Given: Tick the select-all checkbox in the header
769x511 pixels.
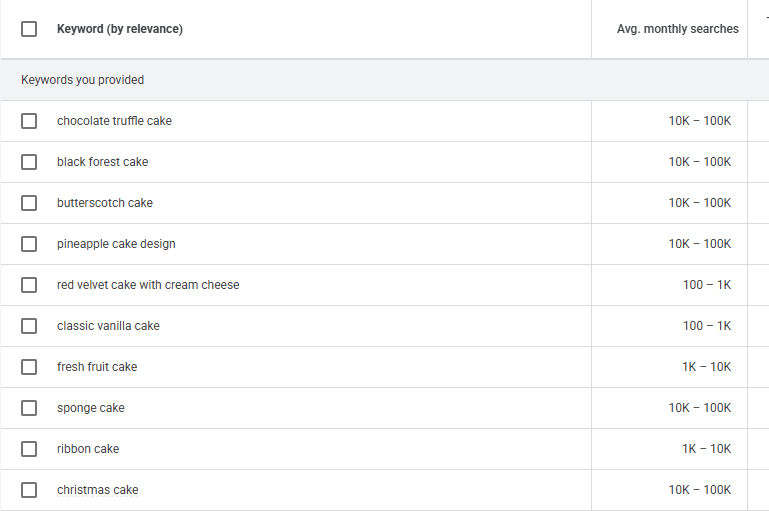Looking at the screenshot, I should 29,29.
